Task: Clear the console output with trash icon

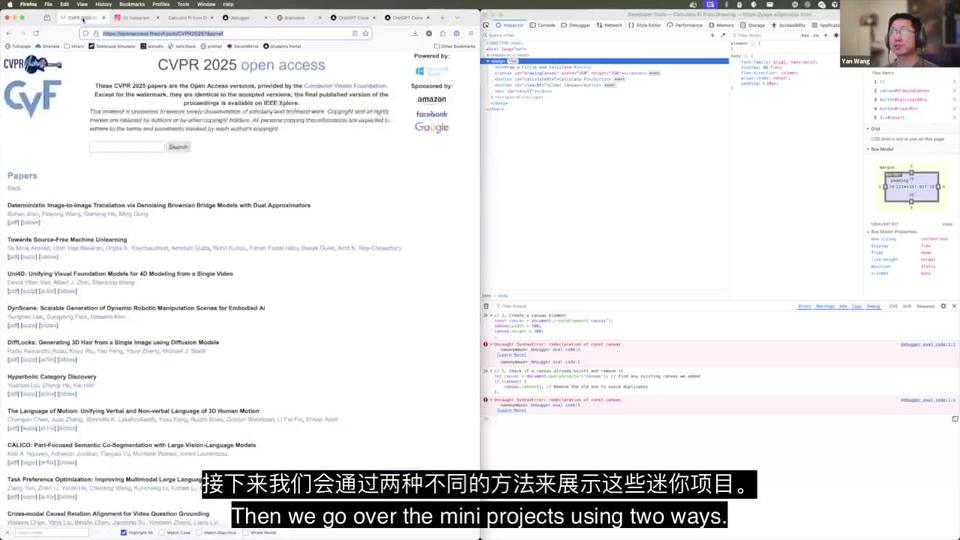Action: [x=486, y=306]
